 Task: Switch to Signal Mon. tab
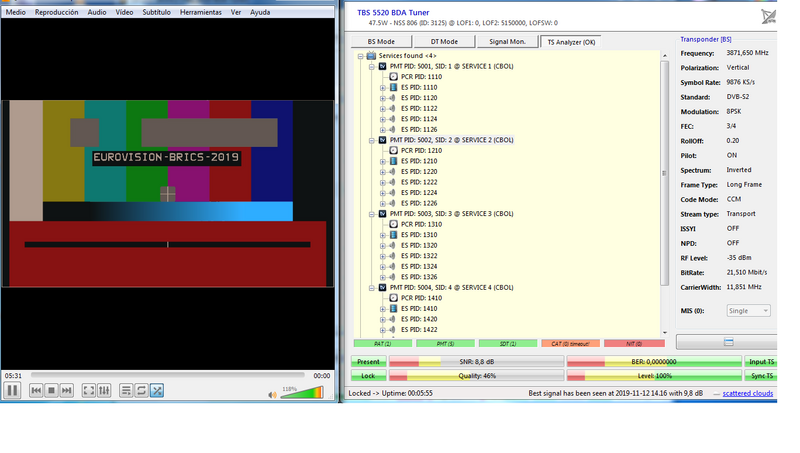[508, 42]
